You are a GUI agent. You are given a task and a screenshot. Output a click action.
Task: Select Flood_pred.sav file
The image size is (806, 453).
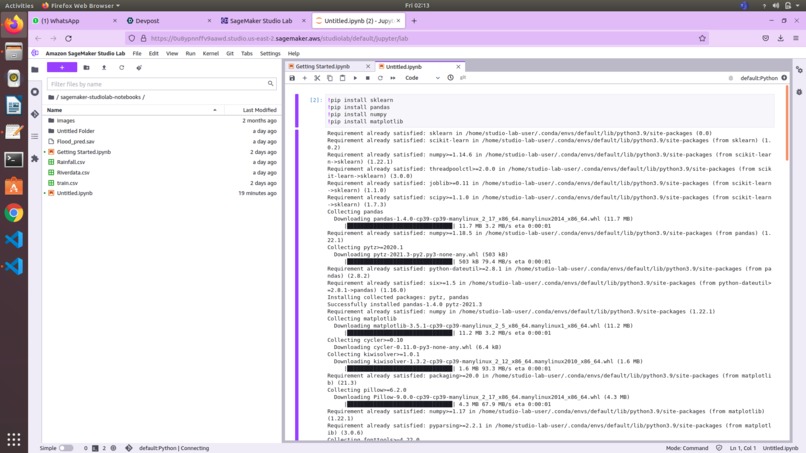161,141
